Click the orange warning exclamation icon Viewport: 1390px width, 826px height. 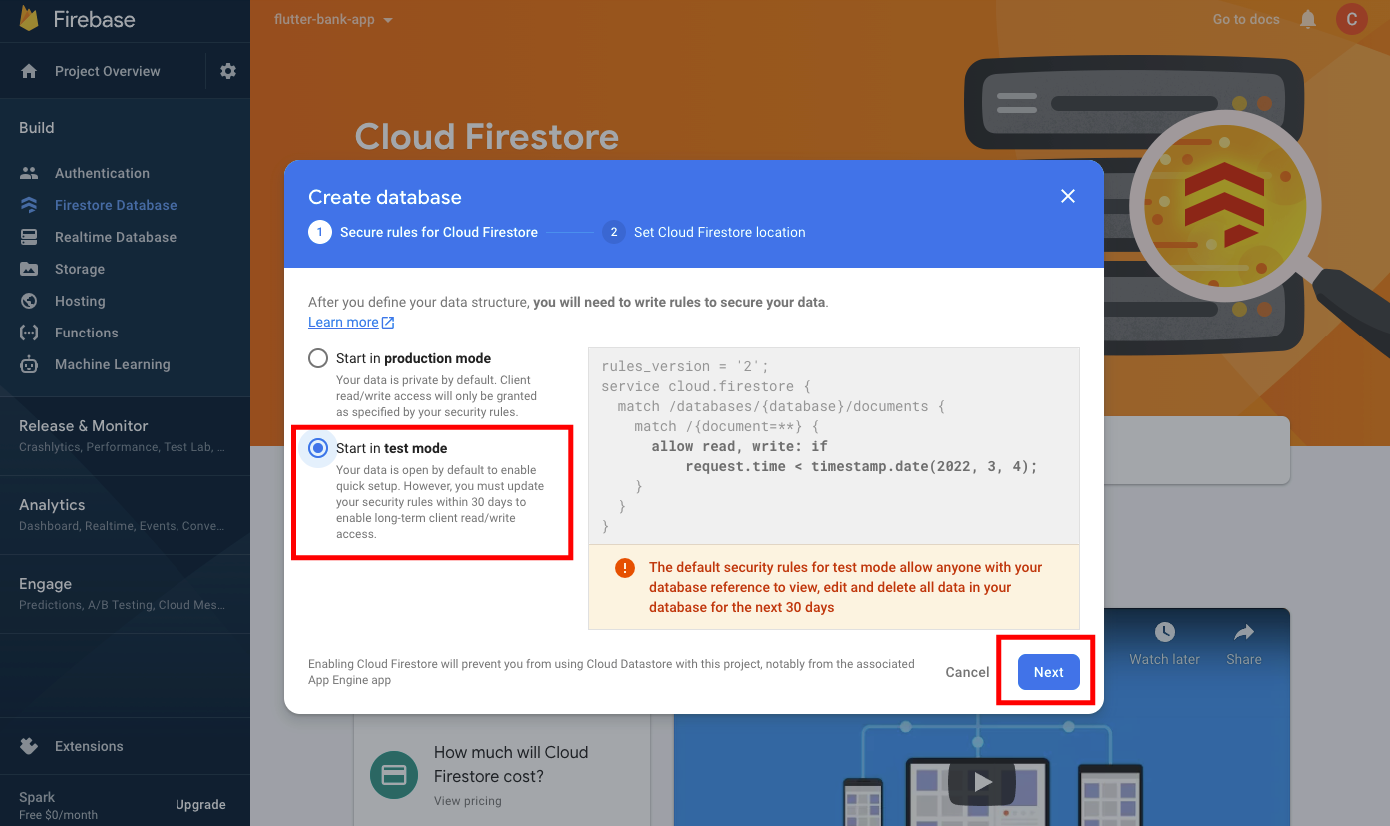[625, 568]
